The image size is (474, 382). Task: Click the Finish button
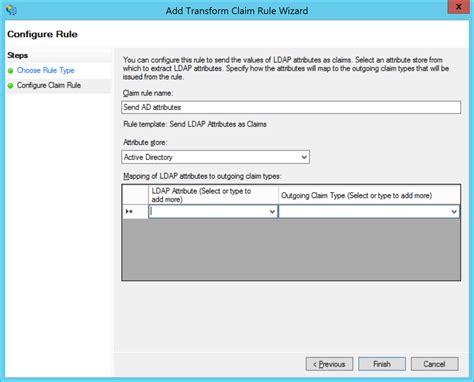point(382,364)
